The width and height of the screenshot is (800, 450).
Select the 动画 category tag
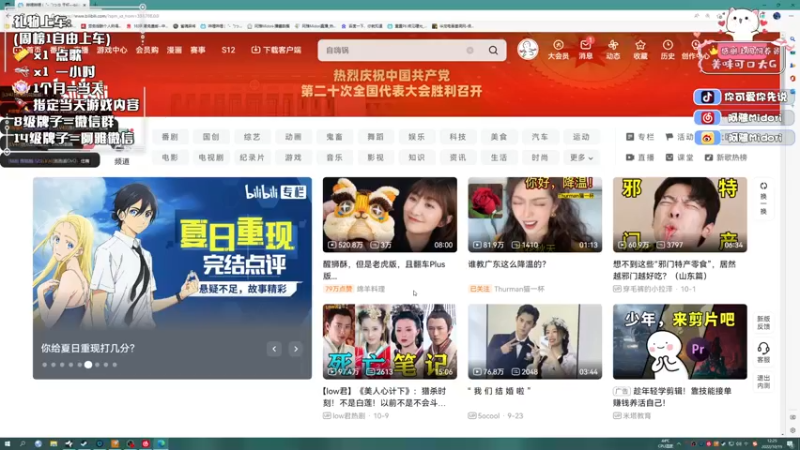click(293, 137)
